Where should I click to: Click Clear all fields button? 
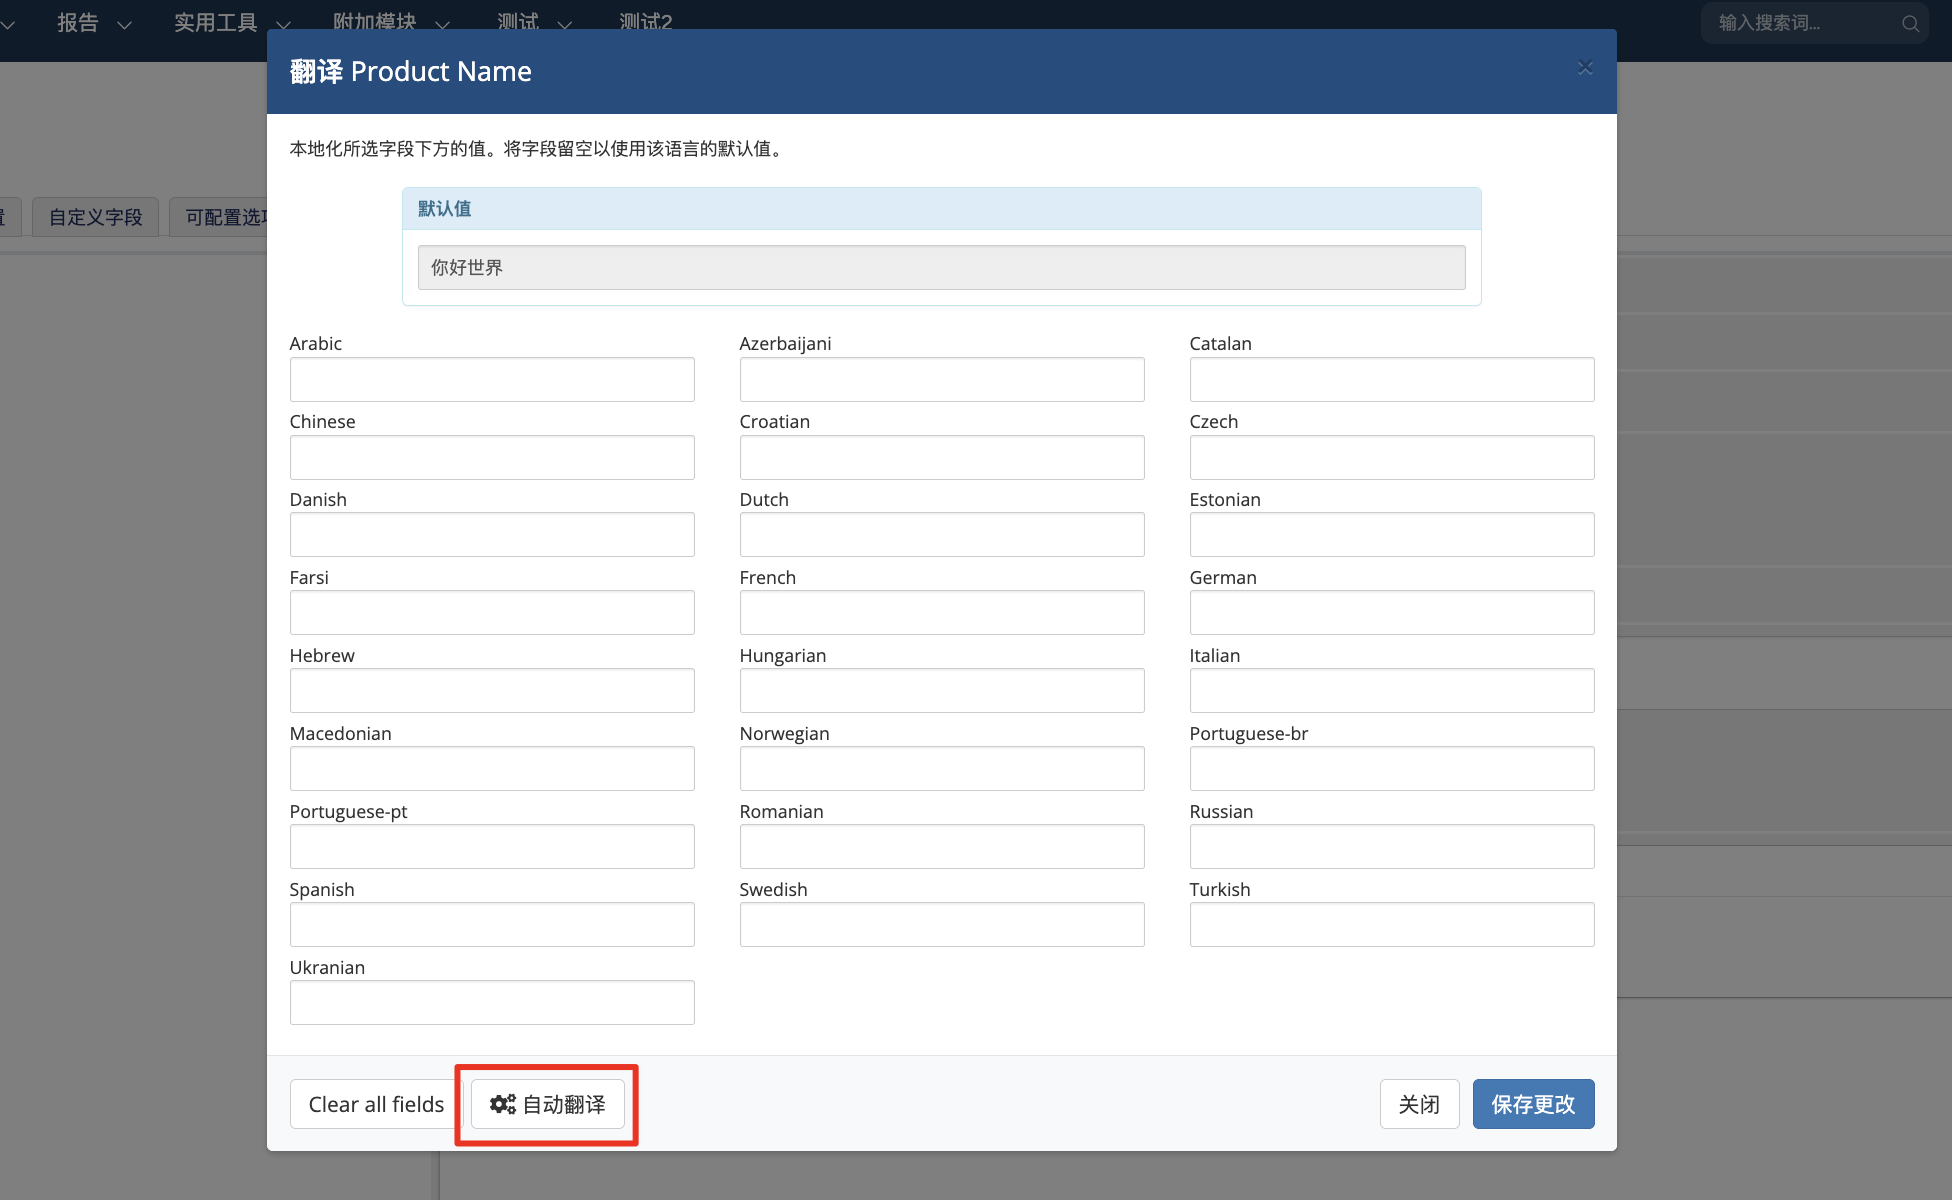coord(376,1104)
